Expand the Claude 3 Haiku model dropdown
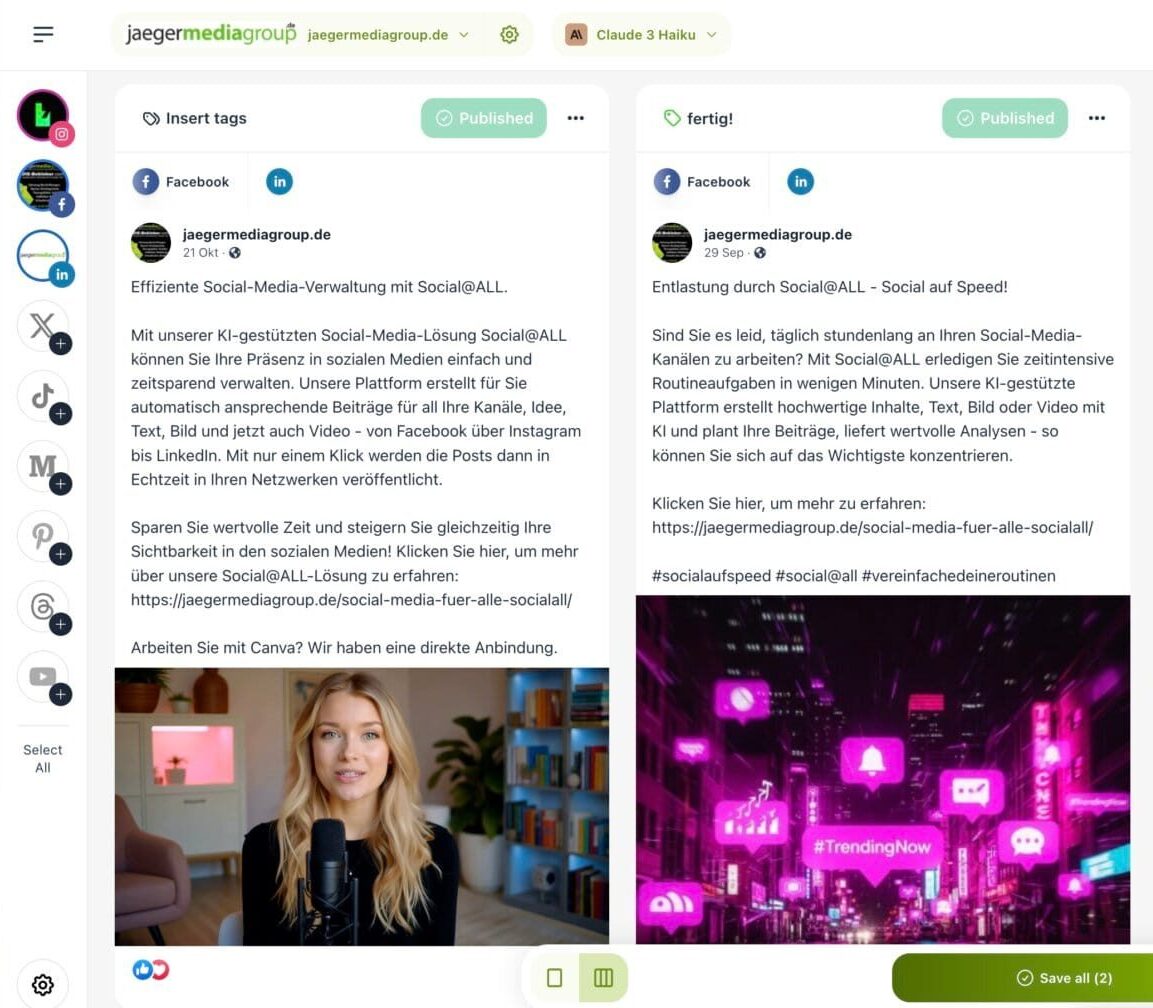The height and width of the screenshot is (1008, 1153). pyautogui.click(x=641, y=35)
